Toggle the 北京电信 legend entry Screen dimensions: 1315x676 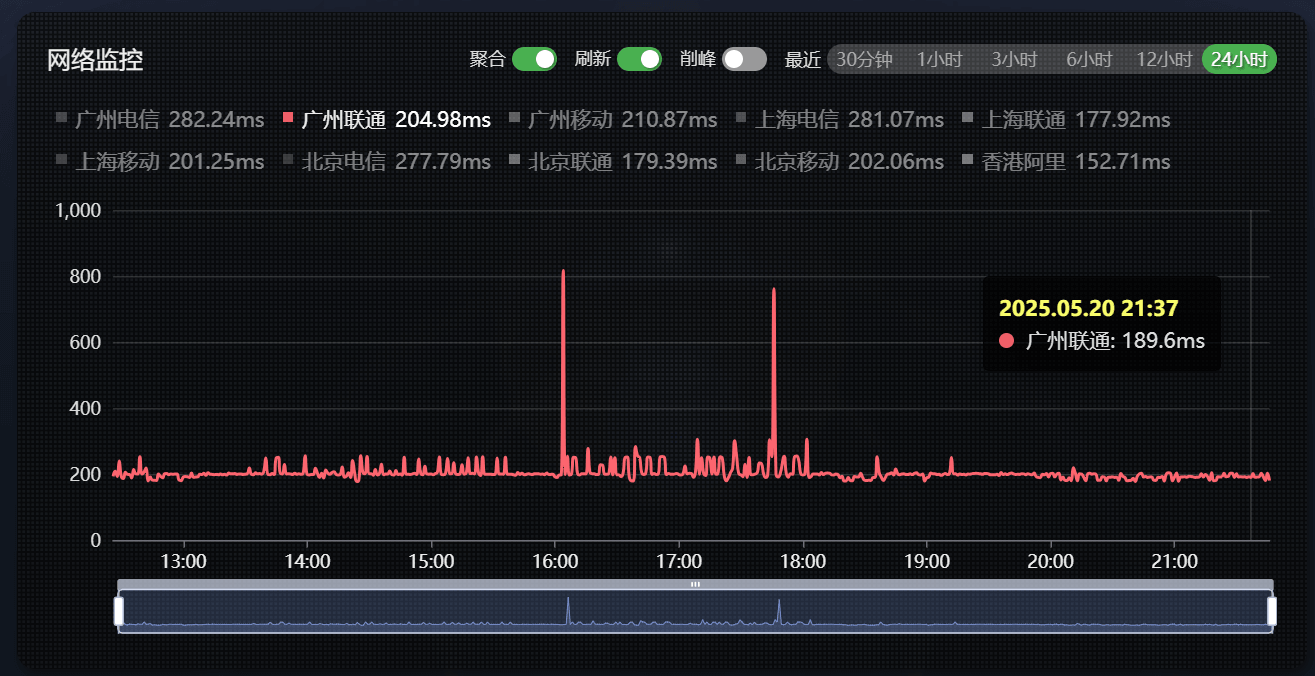386,162
